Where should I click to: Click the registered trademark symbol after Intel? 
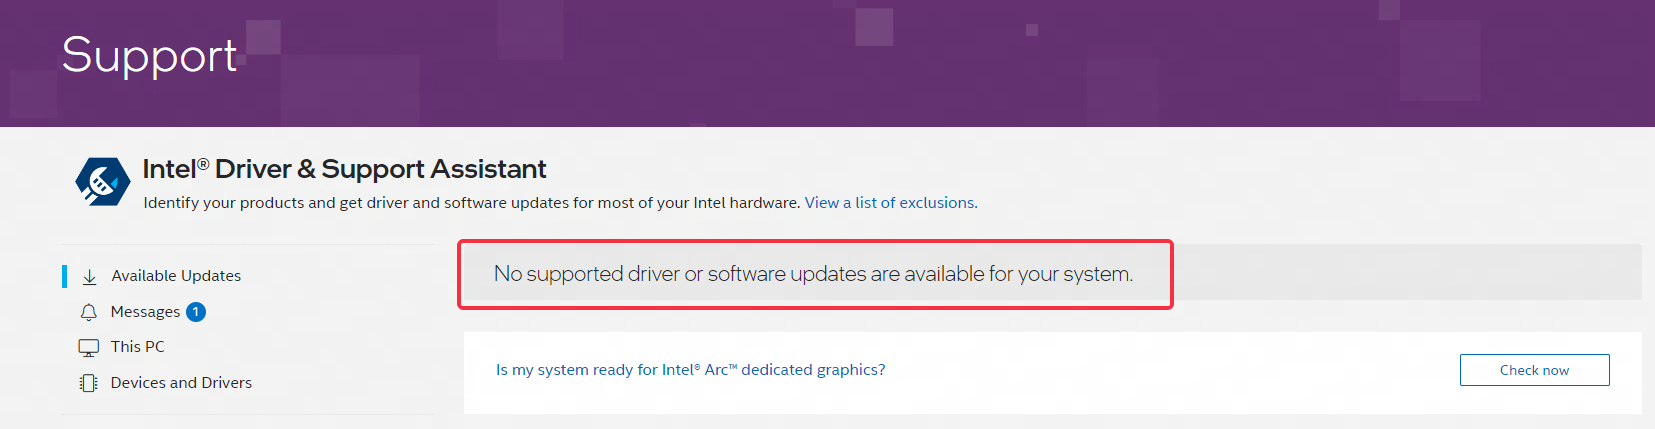tap(202, 163)
